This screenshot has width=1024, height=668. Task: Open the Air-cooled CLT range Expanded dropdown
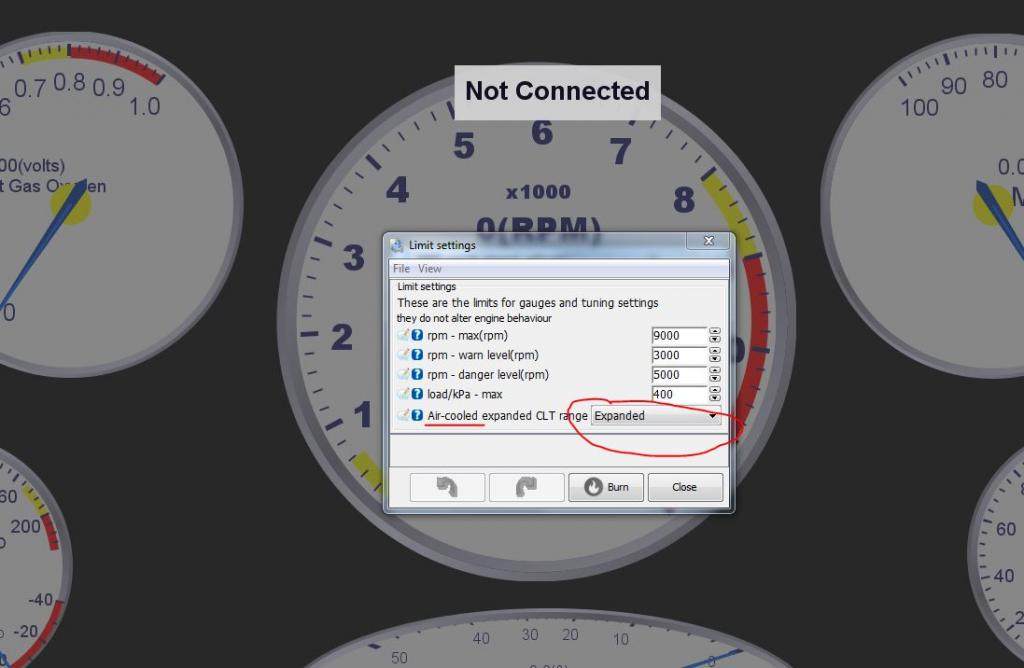(656, 415)
